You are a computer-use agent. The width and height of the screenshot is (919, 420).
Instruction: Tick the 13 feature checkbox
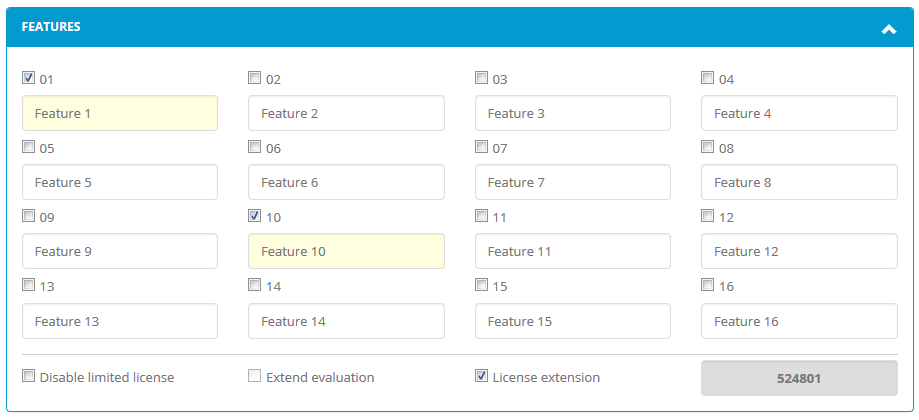[x=28, y=285]
